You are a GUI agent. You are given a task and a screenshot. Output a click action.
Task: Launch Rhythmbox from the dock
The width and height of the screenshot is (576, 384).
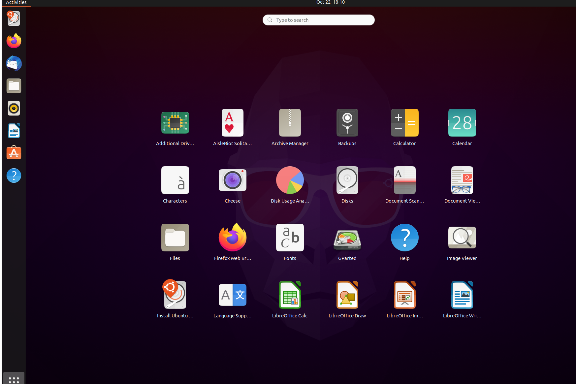point(14,108)
